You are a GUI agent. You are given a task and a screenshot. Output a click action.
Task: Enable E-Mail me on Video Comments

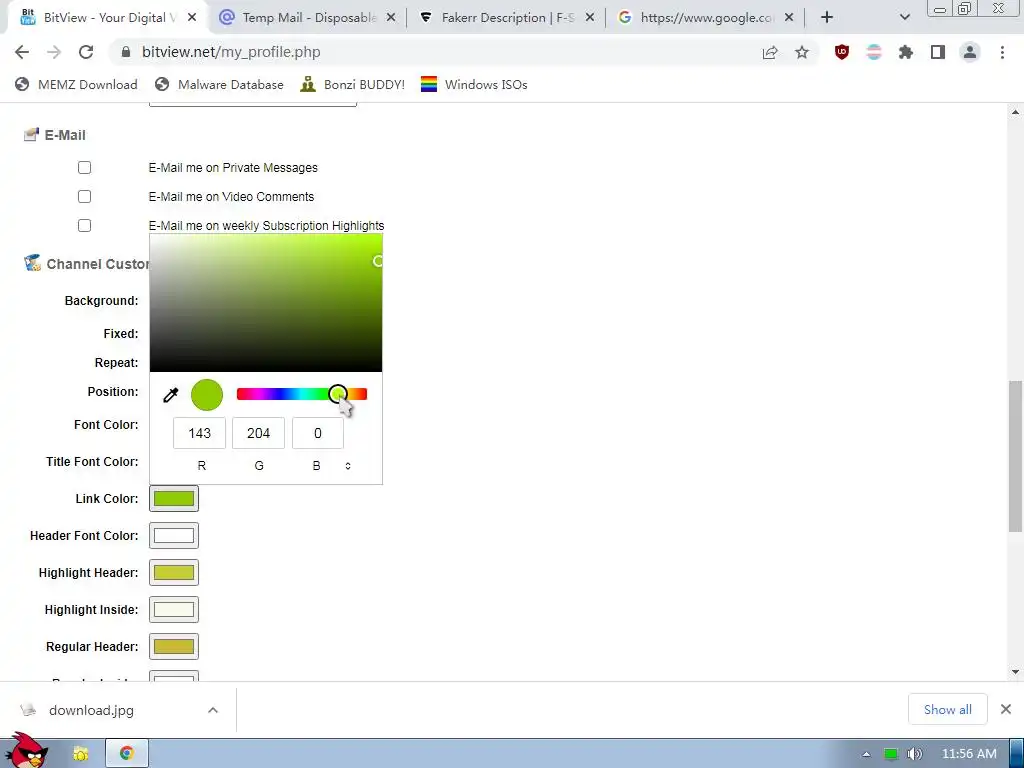point(84,197)
